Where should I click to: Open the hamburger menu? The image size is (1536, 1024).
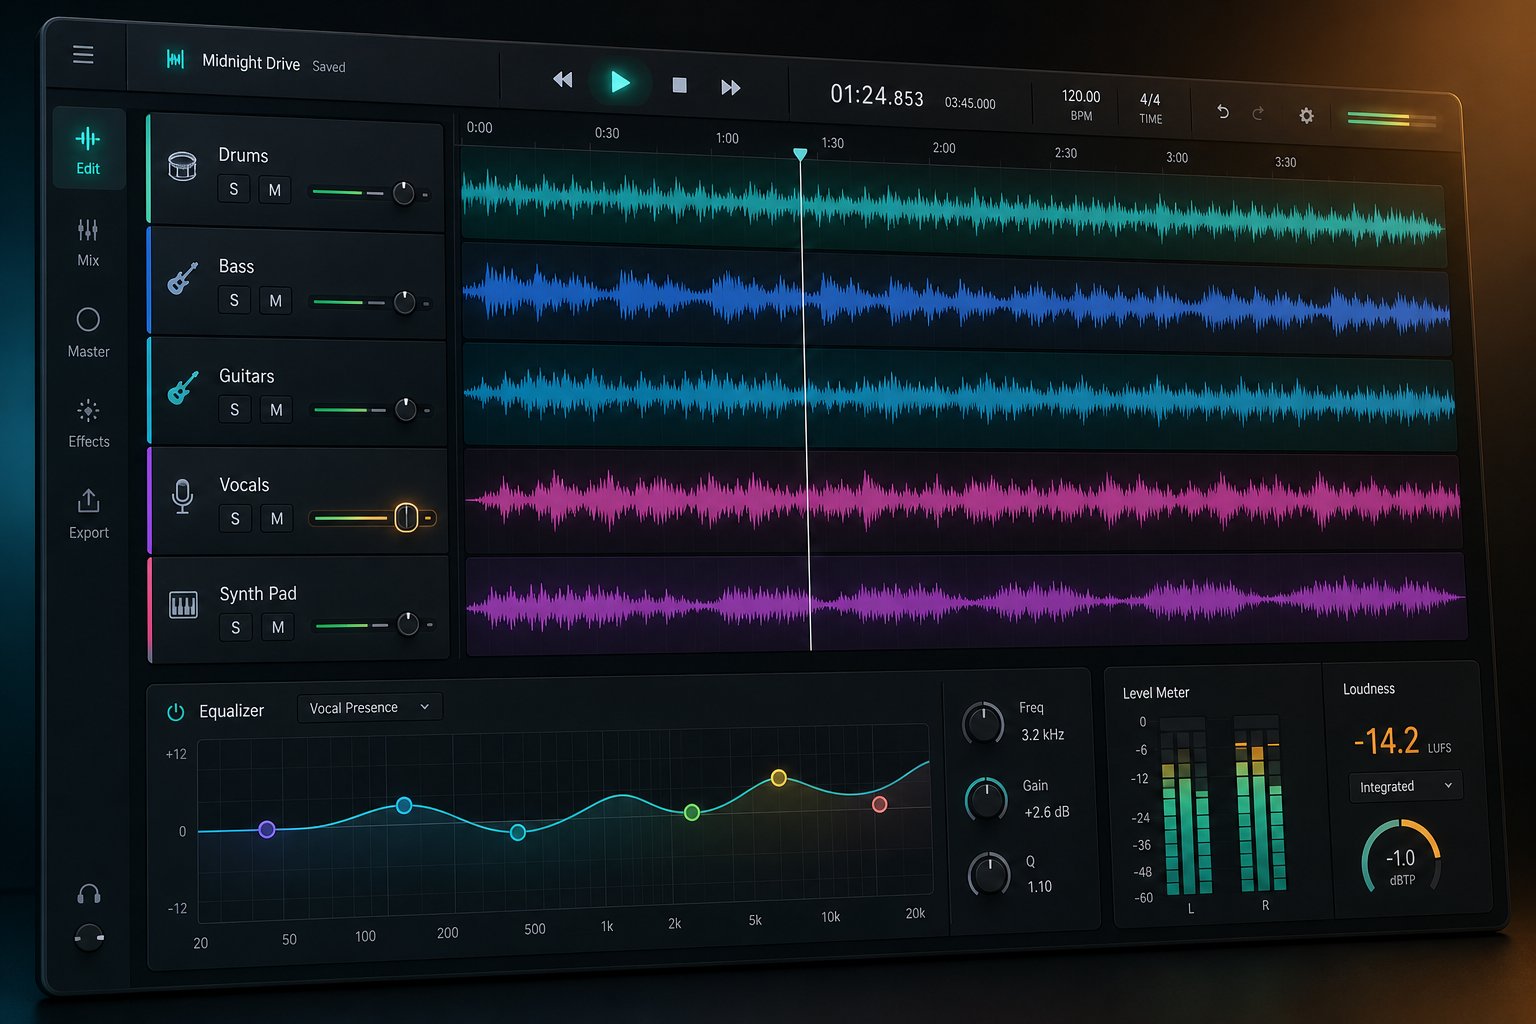point(83,54)
